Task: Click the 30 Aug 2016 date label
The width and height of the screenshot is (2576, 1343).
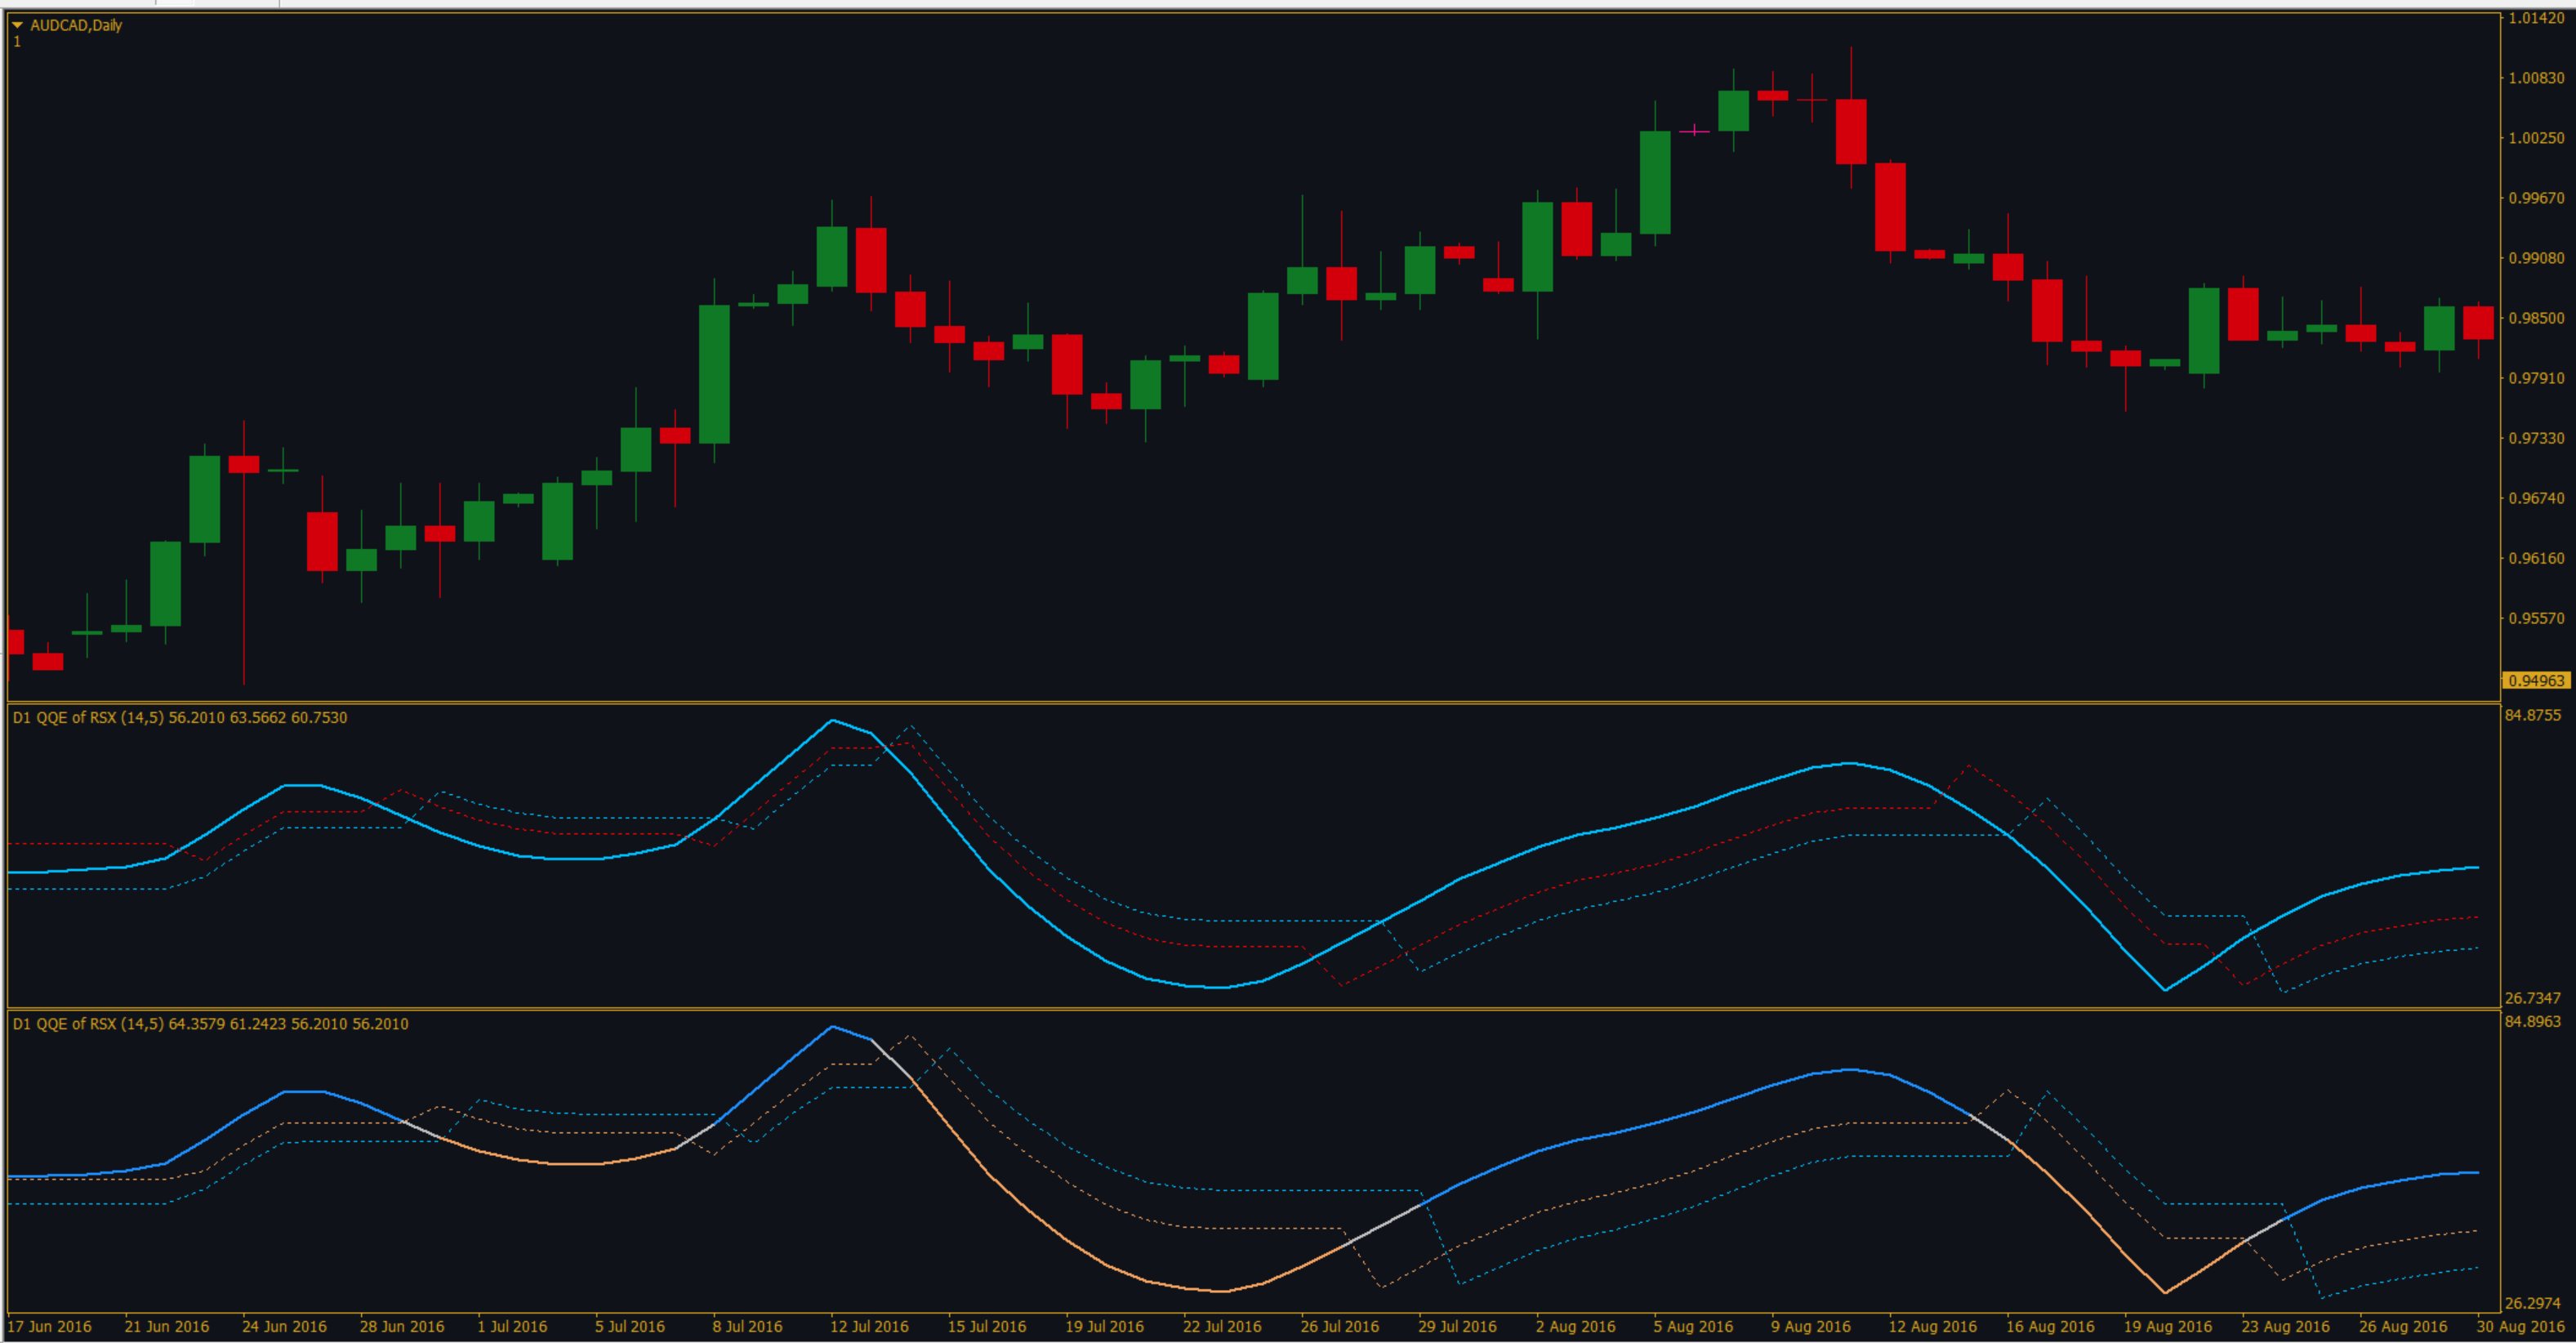Action: tap(2521, 1326)
